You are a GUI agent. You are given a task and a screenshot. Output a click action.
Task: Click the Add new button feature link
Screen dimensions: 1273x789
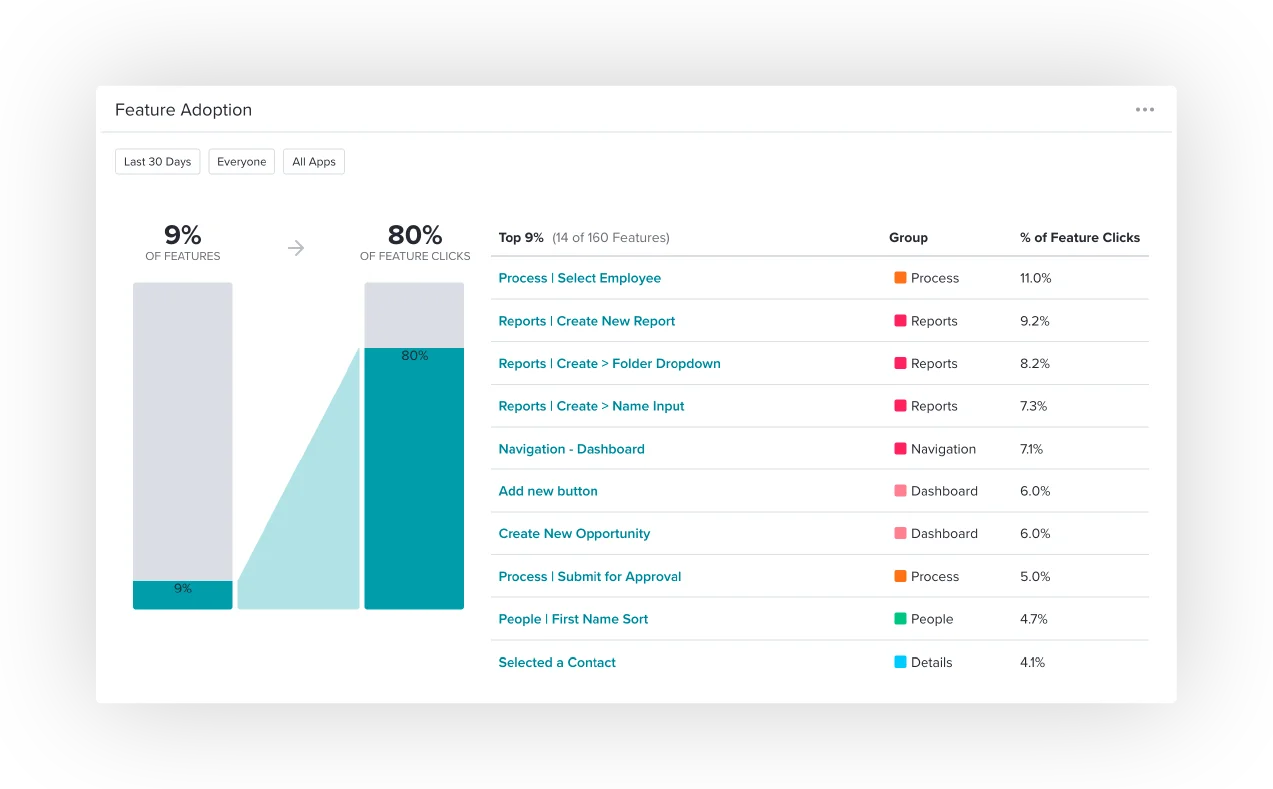click(548, 491)
